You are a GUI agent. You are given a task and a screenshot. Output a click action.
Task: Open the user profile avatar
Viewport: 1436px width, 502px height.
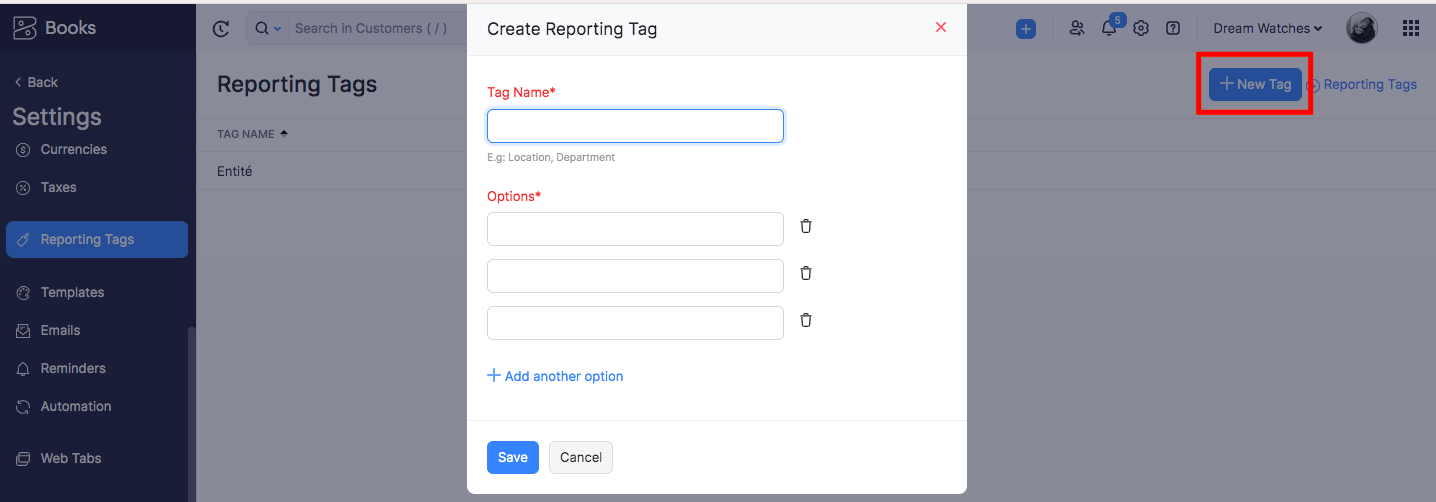tap(1361, 28)
